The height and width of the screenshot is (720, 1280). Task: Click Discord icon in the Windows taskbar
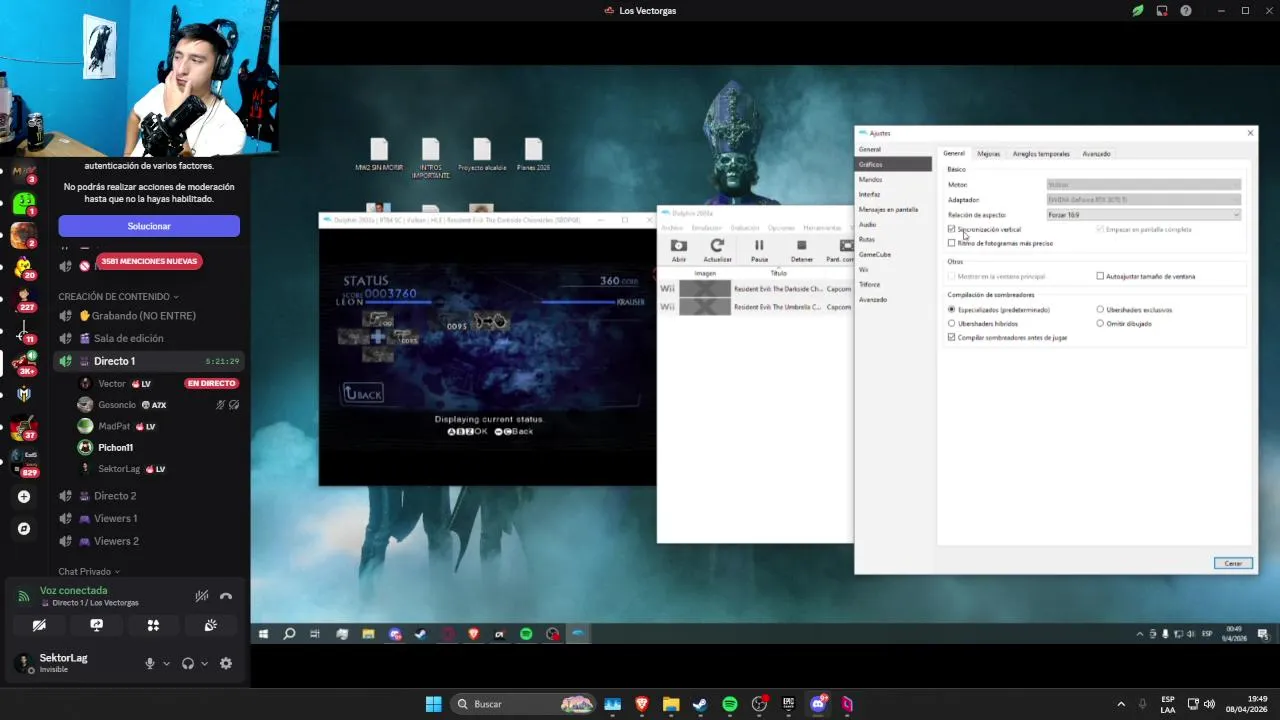[x=818, y=704]
